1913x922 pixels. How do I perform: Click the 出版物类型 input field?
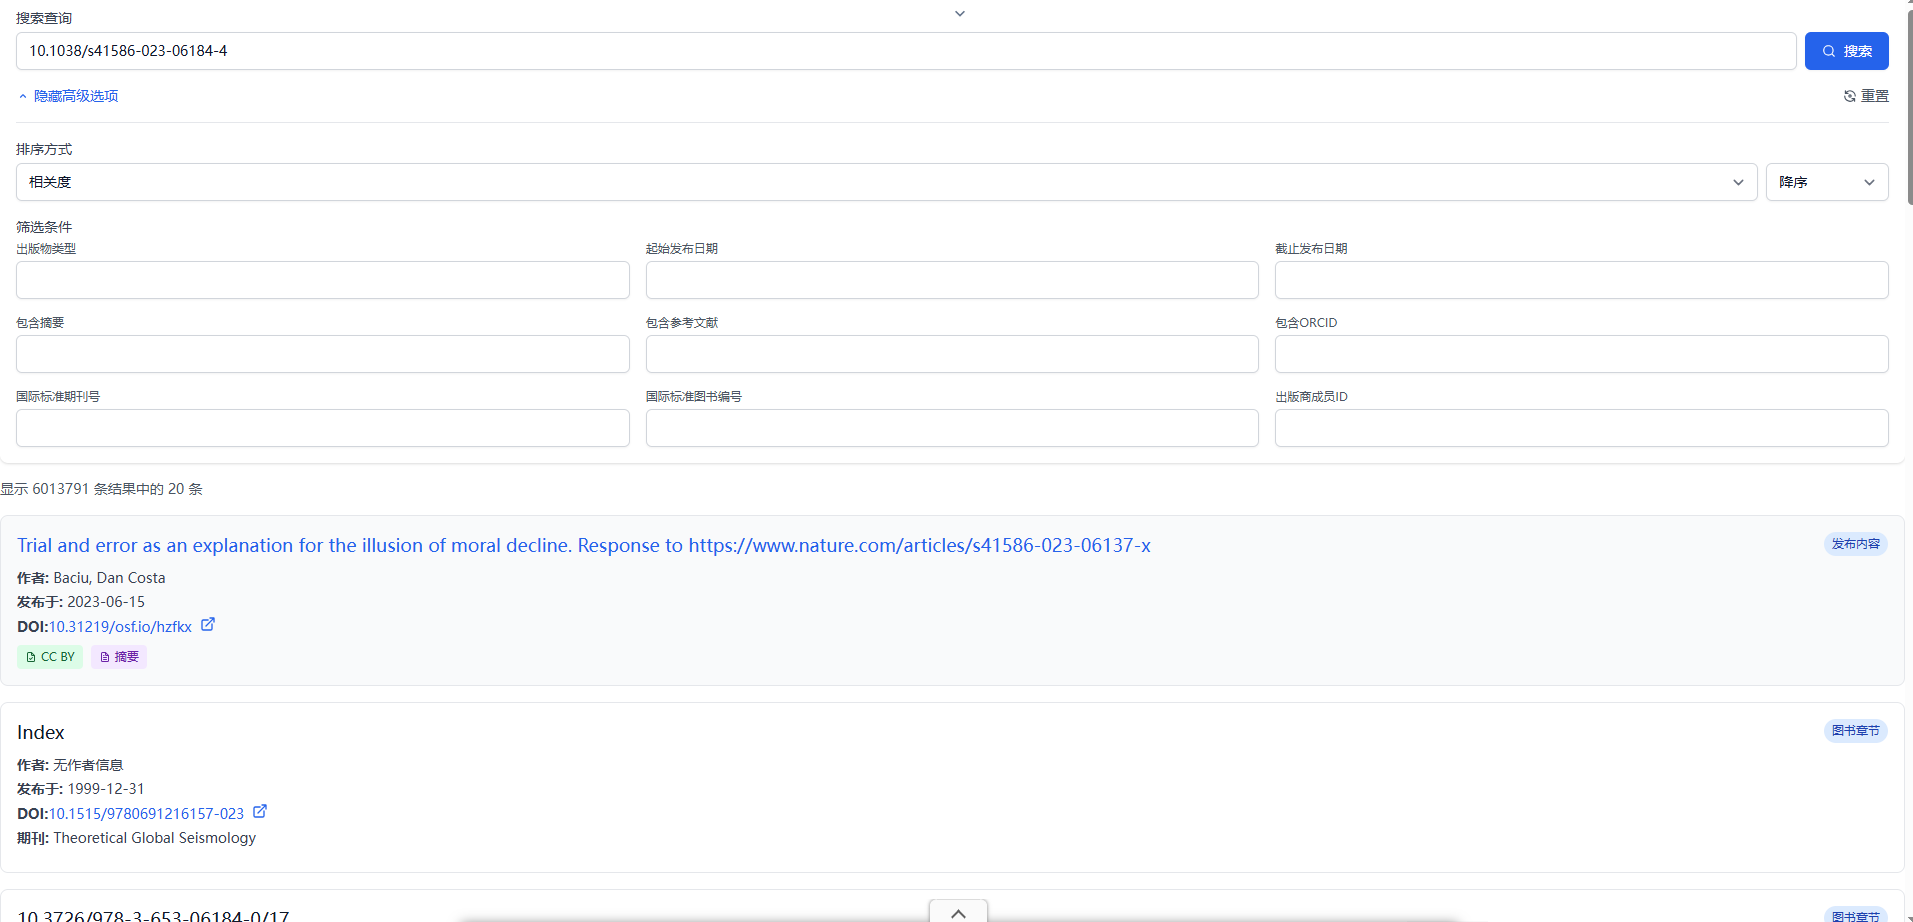pos(322,280)
